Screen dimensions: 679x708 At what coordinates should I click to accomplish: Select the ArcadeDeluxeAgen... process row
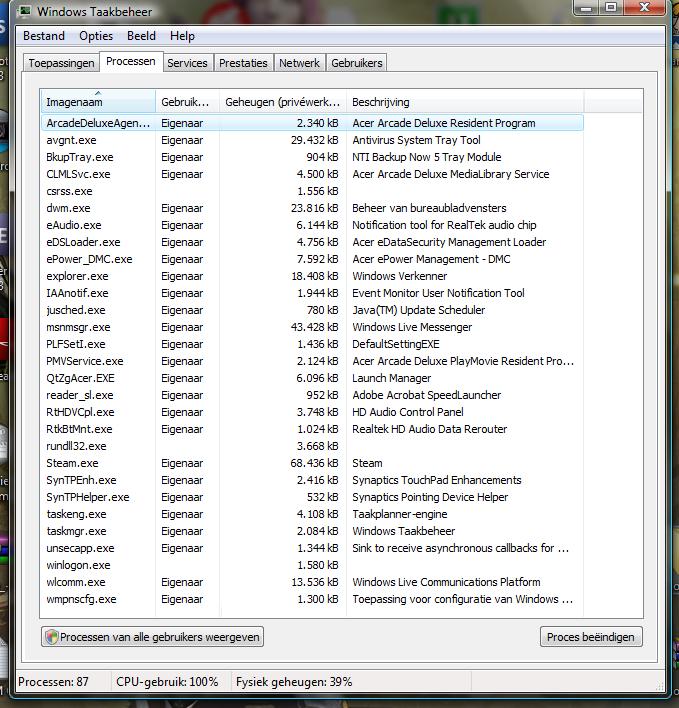pos(312,123)
